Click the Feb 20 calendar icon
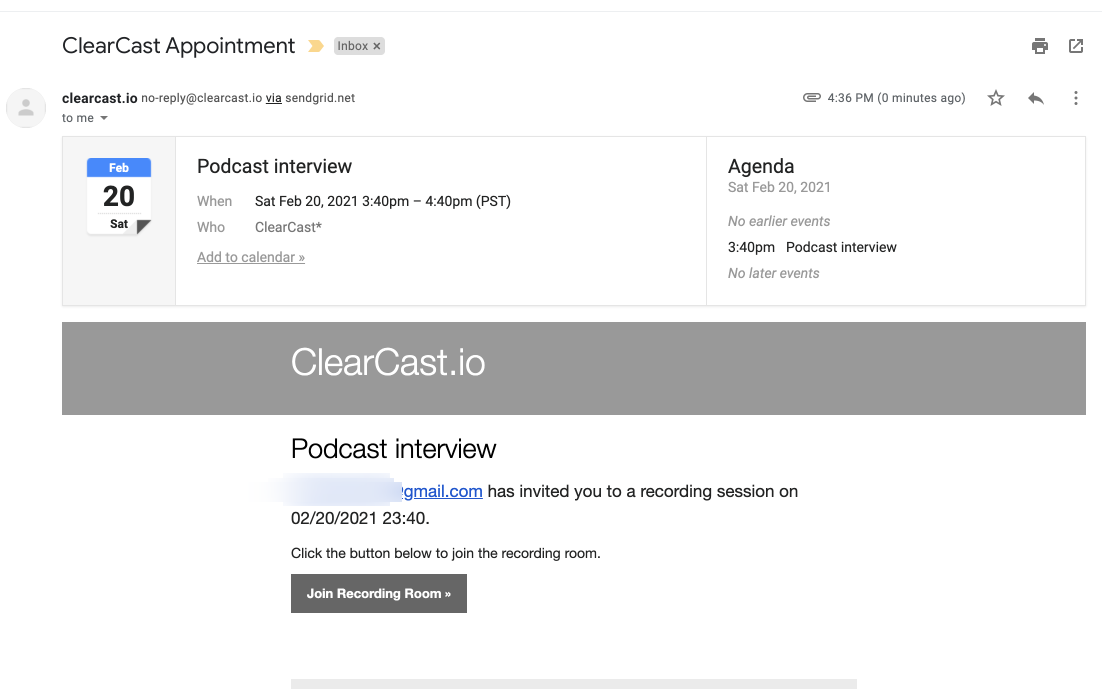Screen dimensions: 1106x689 coord(118,196)
